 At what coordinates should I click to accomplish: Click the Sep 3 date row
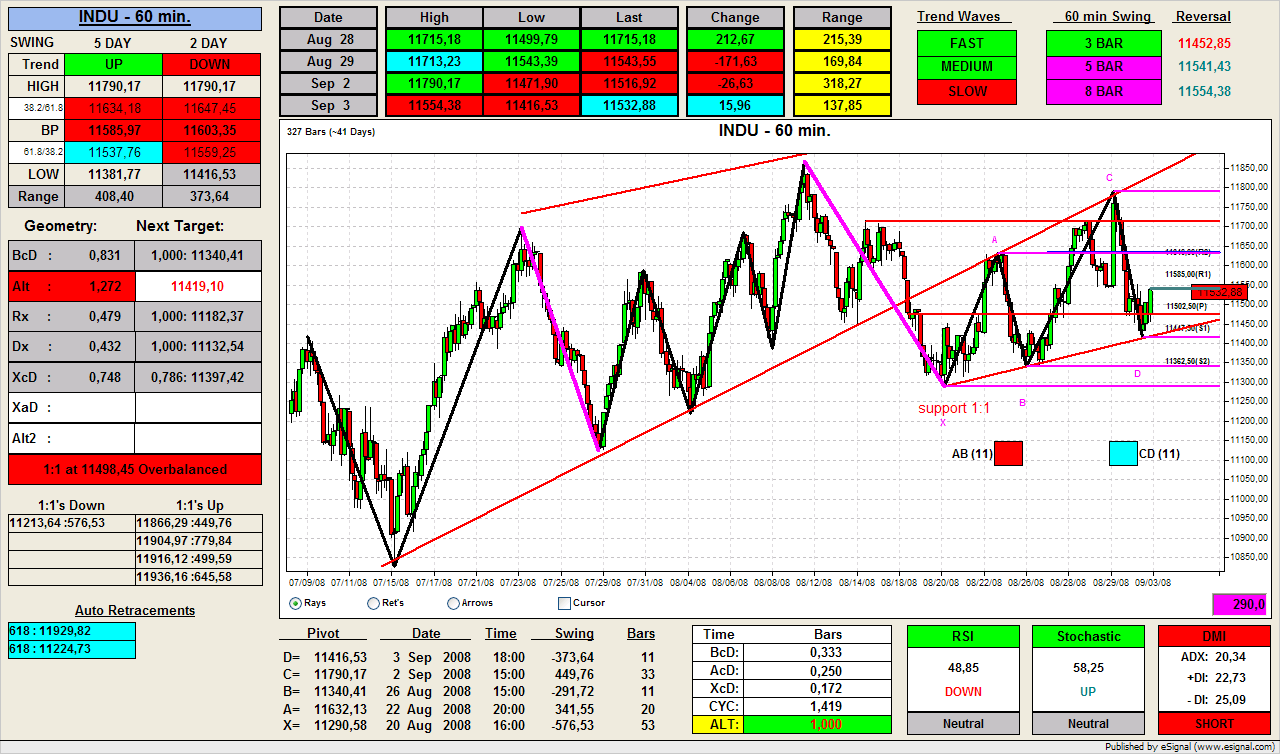(x=328, y=106)
